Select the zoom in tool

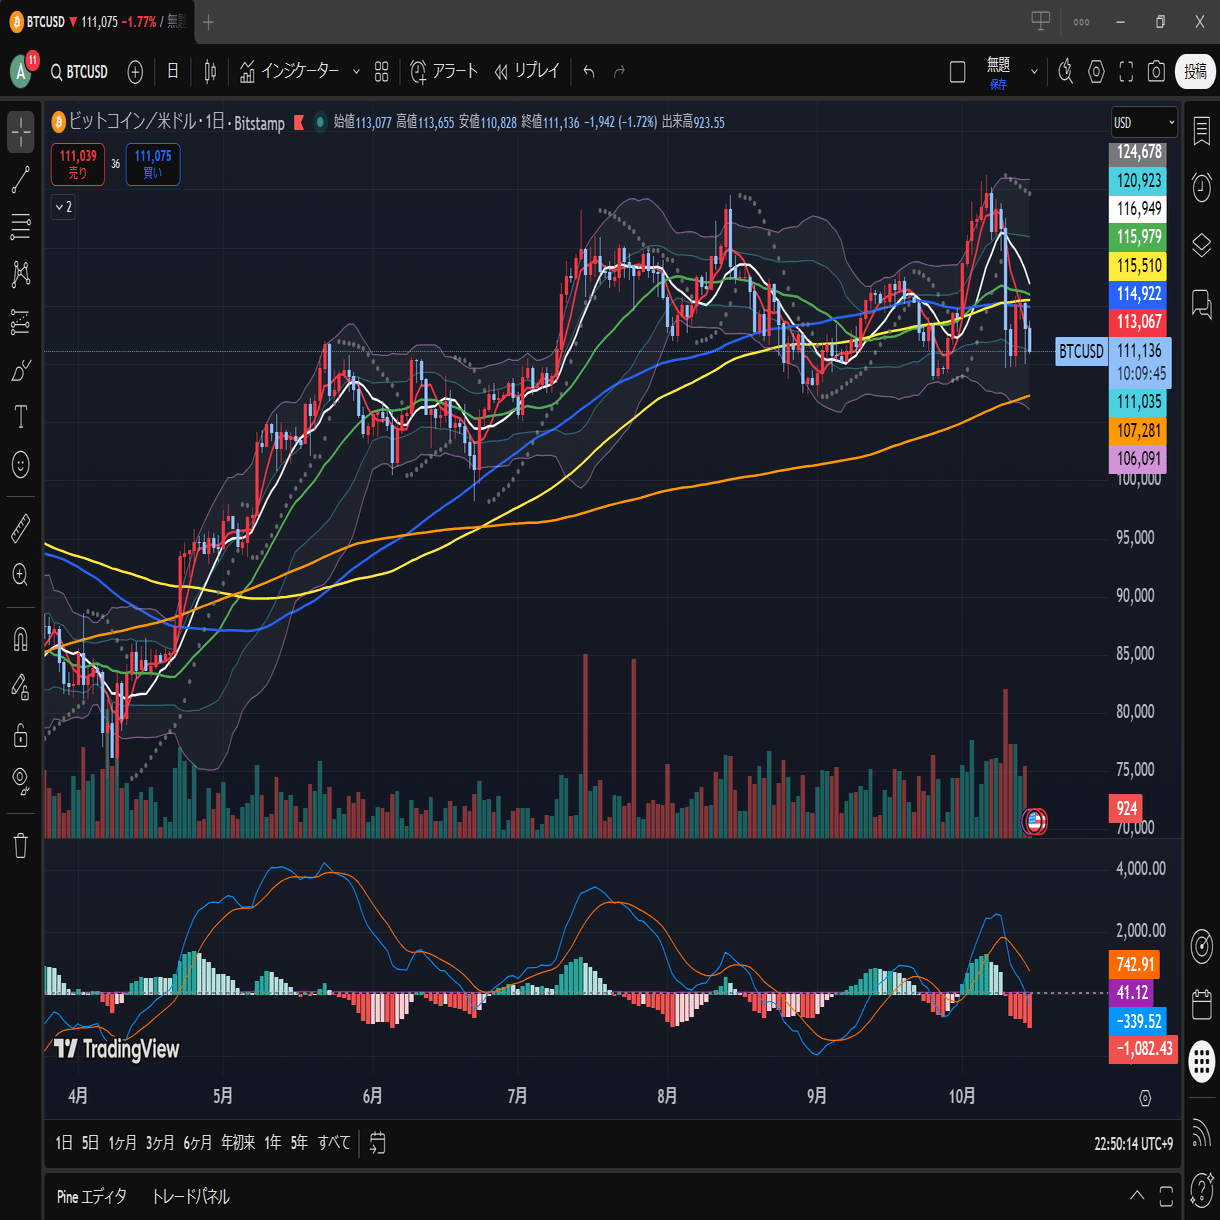[x=20, y=575]
